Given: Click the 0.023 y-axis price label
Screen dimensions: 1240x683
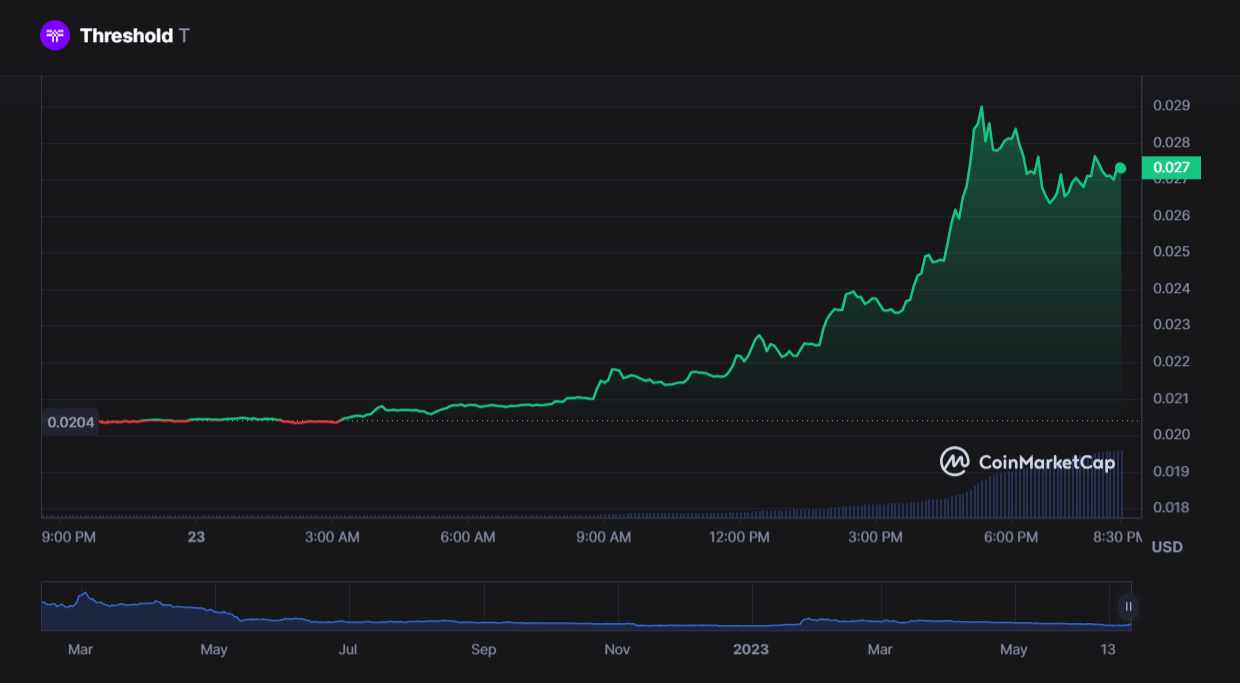Looking at the screenshot, I should (x=1171, y=324).
